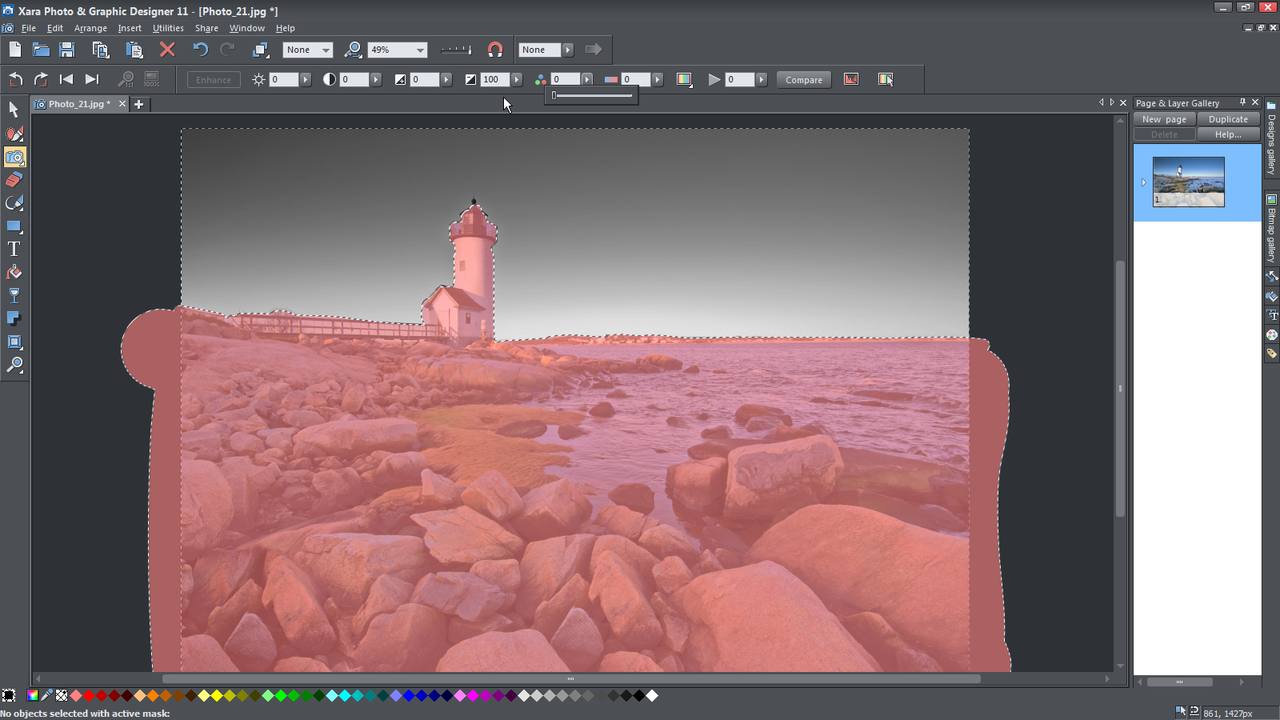Toggle the red magnet snap icon
The image size is (1280, 720).
coord(495,49)
